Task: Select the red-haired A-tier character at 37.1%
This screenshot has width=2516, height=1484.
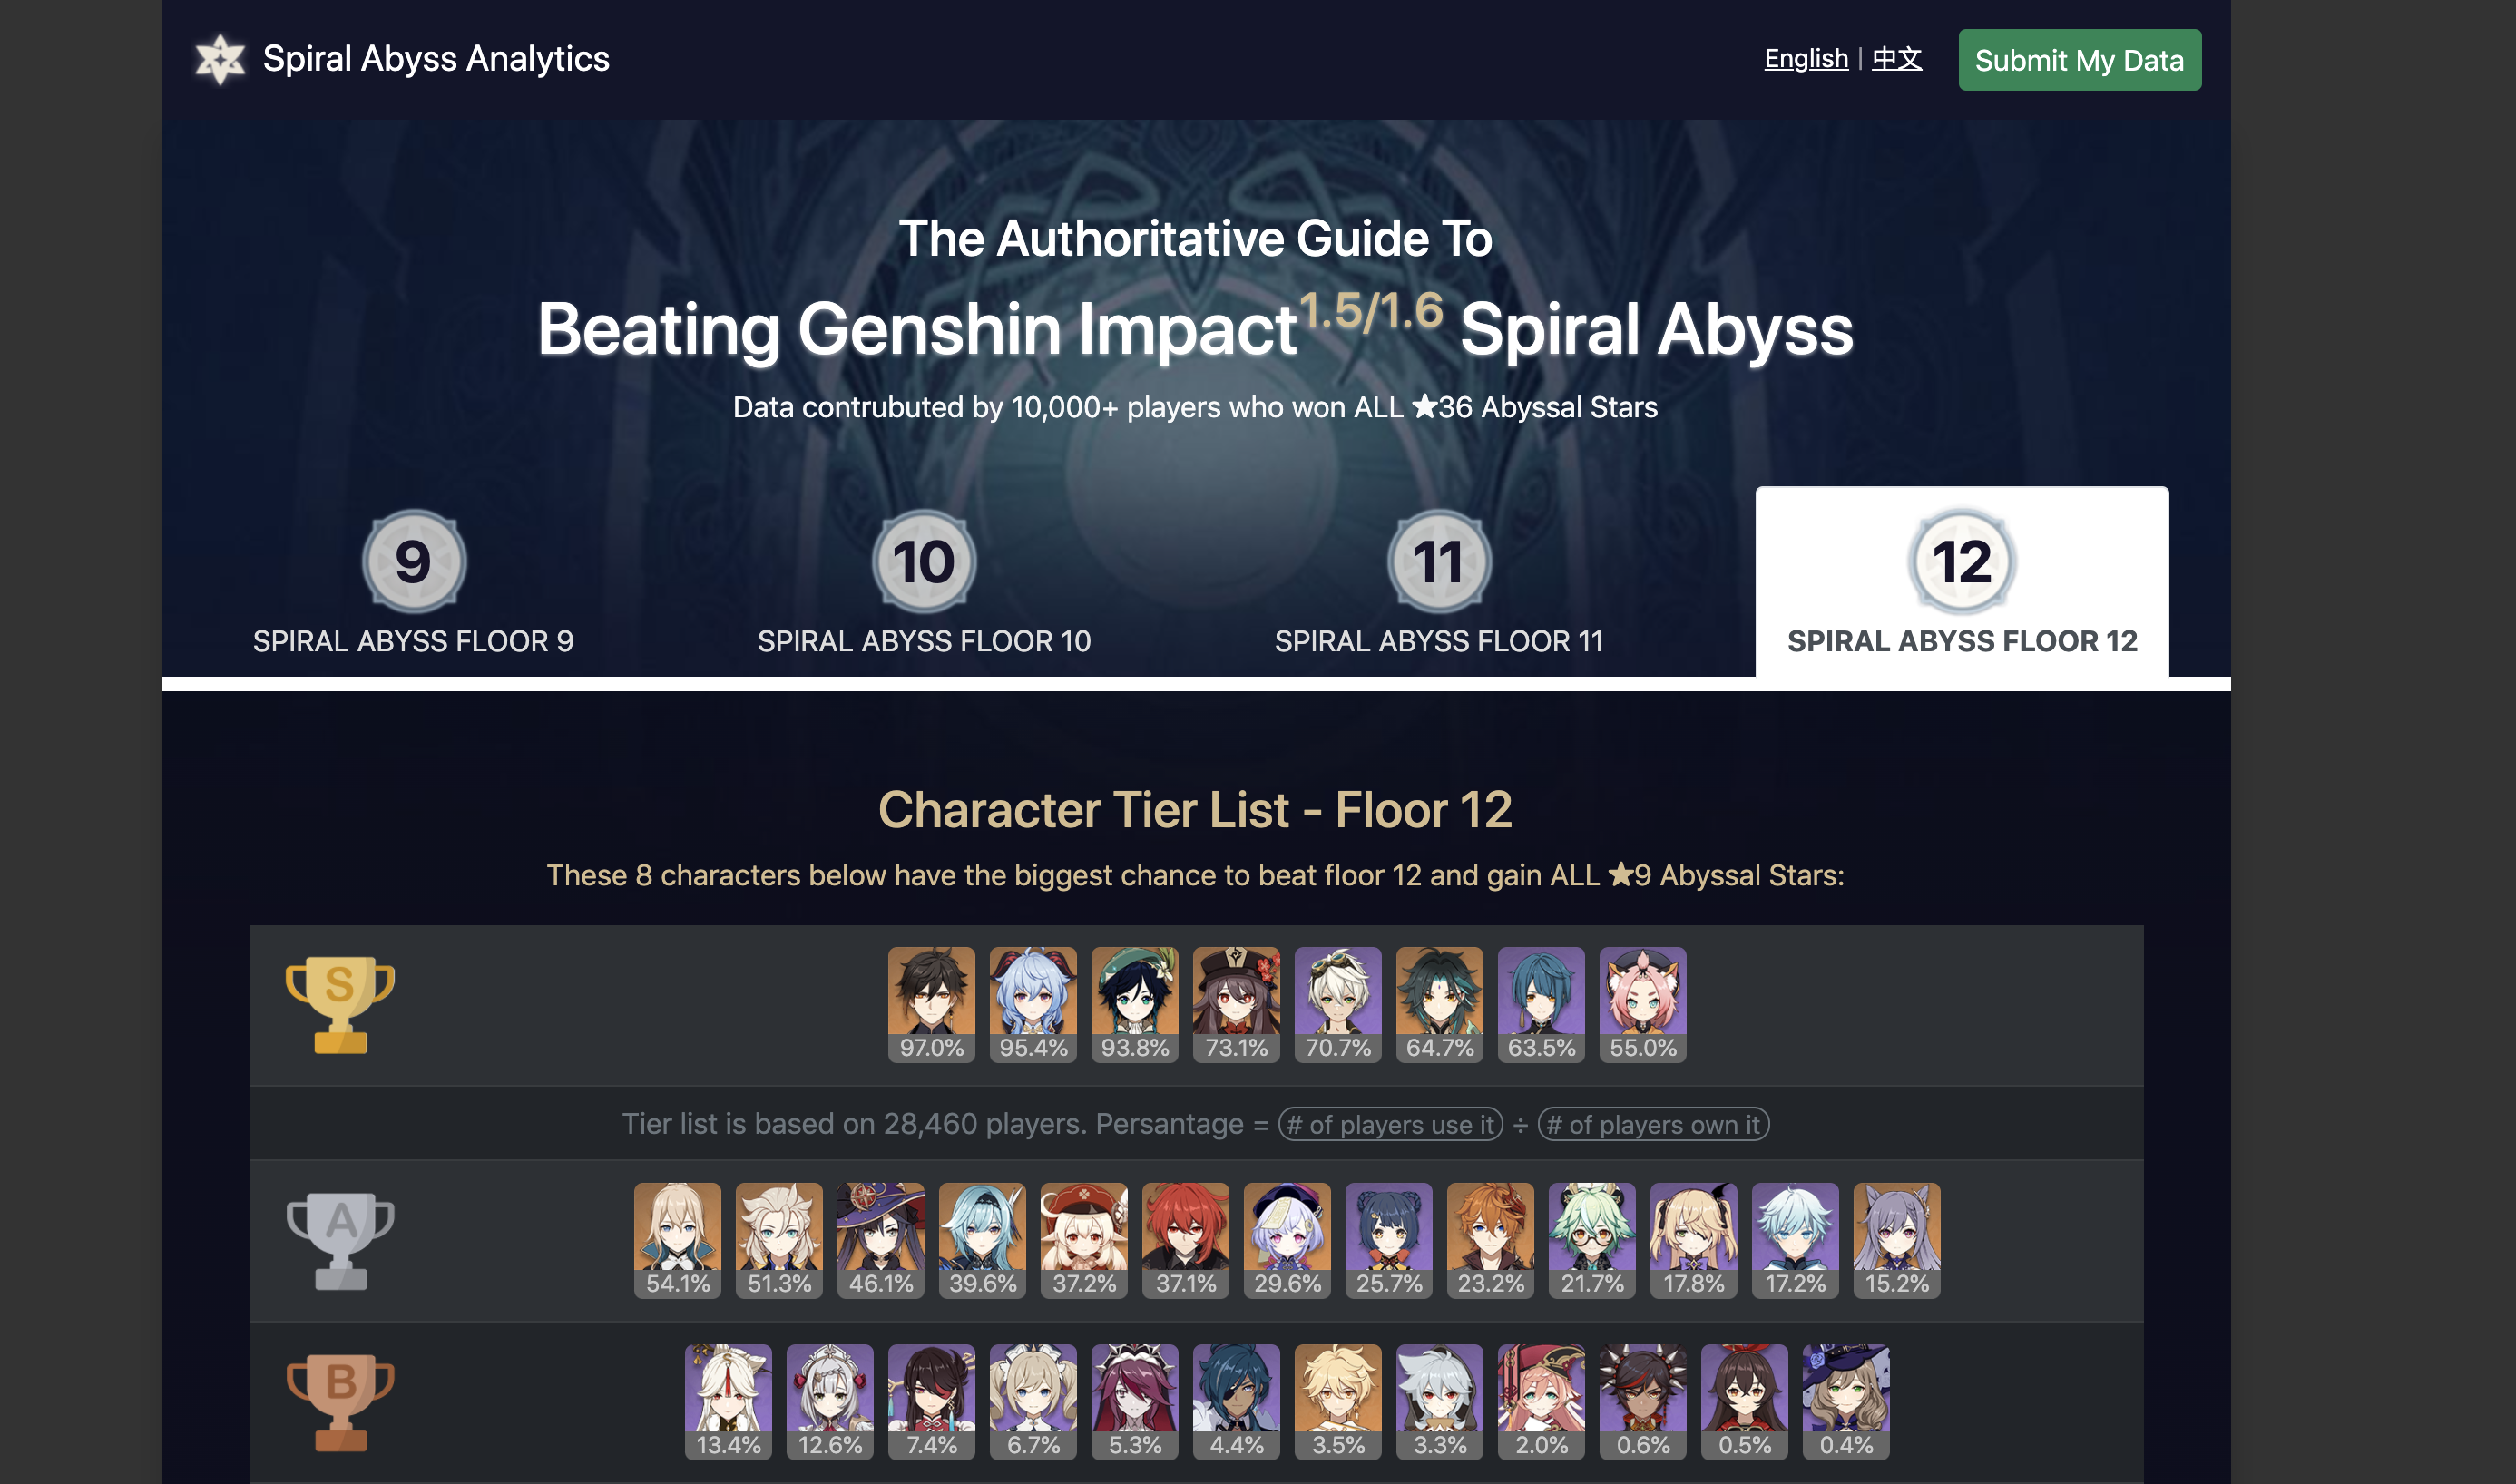Action: click(x=1186, y=1241)
